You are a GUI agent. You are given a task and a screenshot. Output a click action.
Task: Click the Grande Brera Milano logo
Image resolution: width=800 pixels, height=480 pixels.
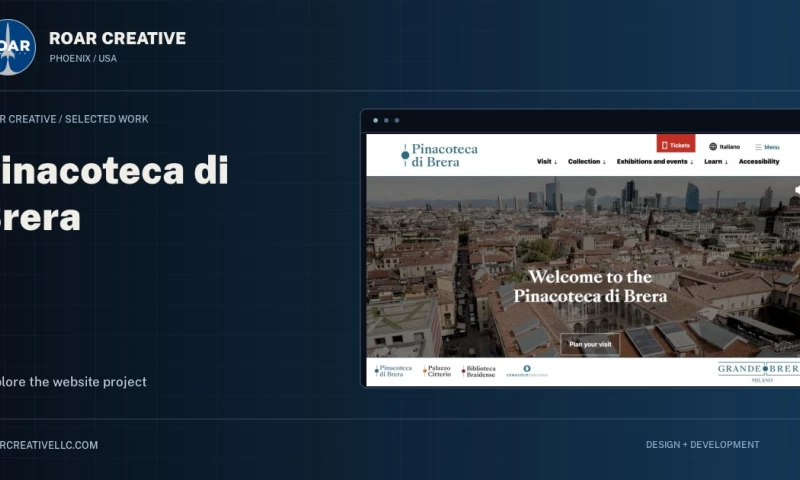coord(759,372)
